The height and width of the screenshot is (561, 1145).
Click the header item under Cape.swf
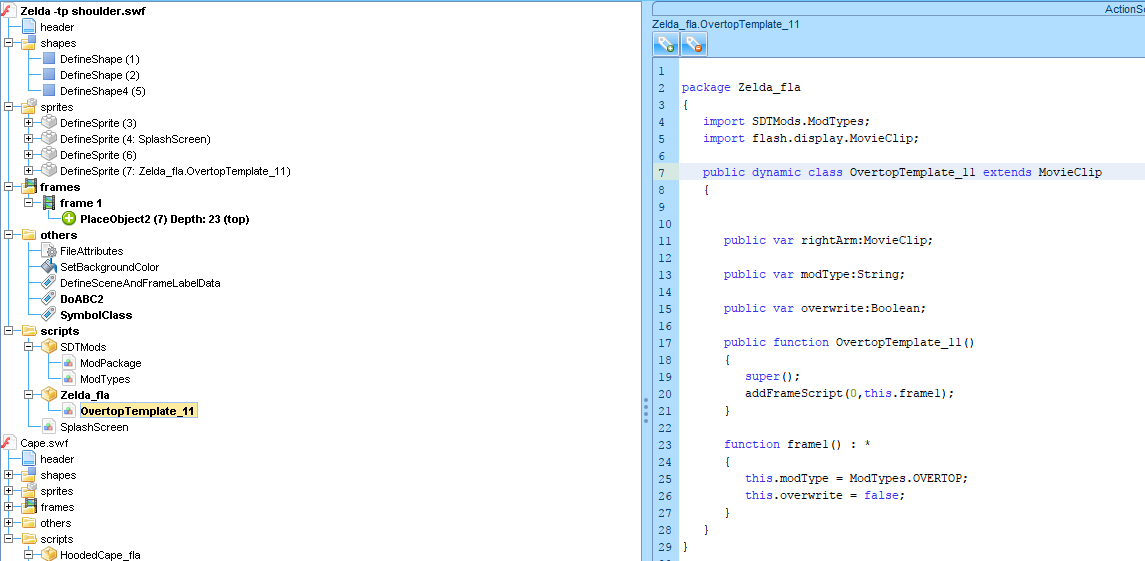tap(57, 459)
